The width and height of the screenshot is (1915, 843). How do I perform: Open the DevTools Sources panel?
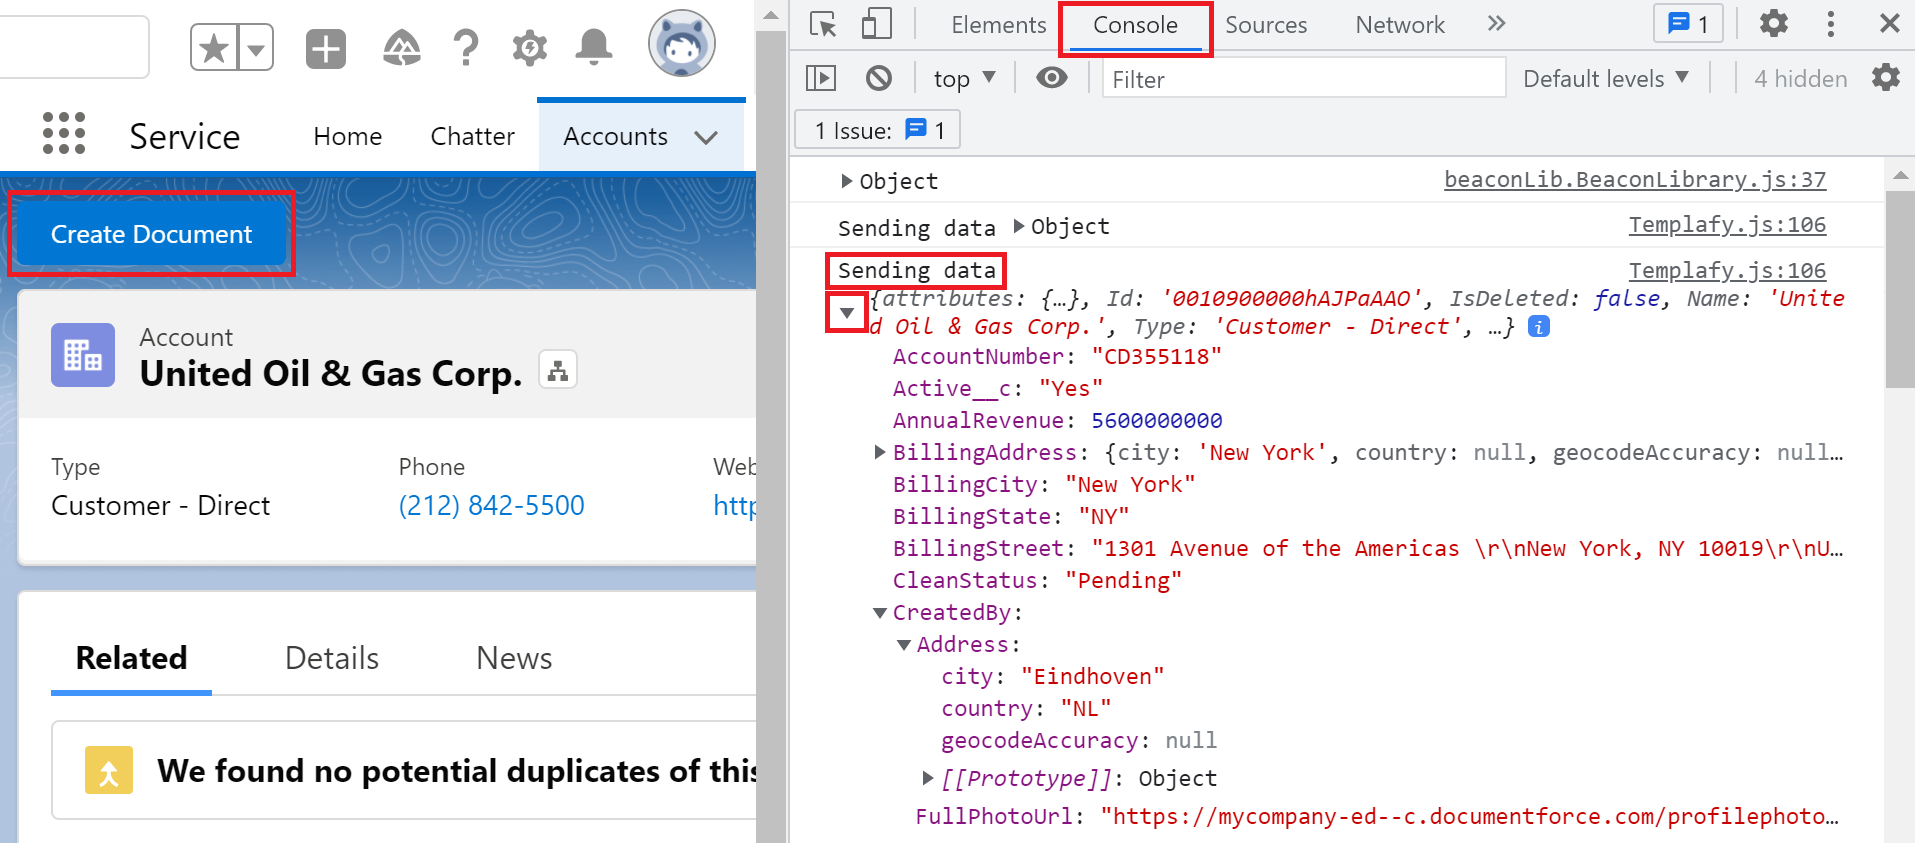click(1266, 25)
